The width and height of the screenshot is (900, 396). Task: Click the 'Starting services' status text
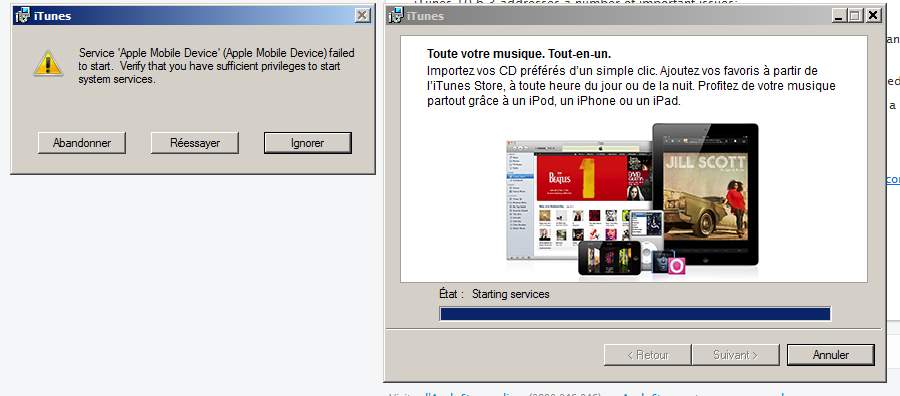tap(510, 294)
